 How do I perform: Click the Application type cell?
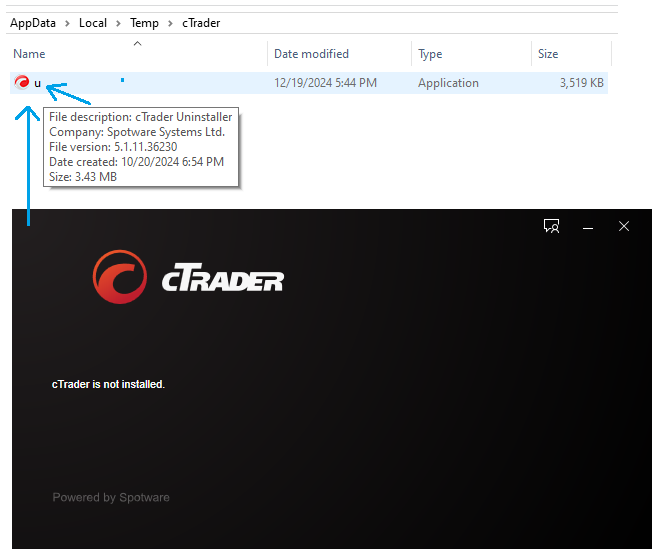click(448, 83)
